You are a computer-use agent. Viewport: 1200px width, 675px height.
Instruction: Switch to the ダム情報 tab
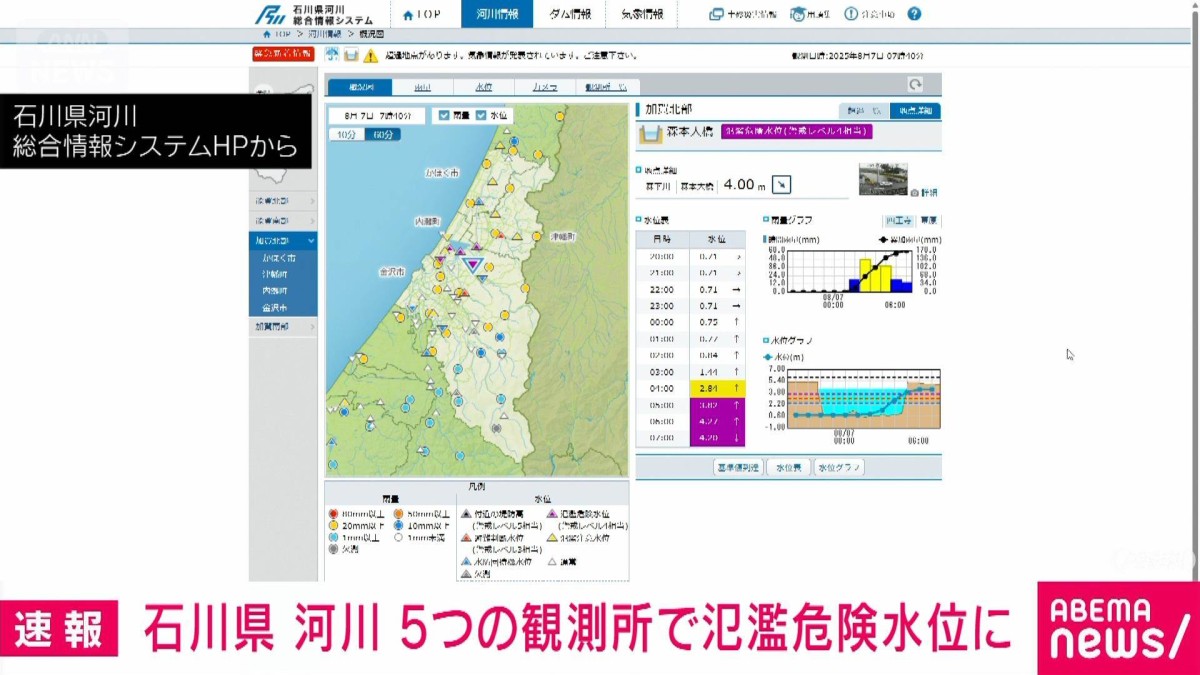[x=571, y=13]
